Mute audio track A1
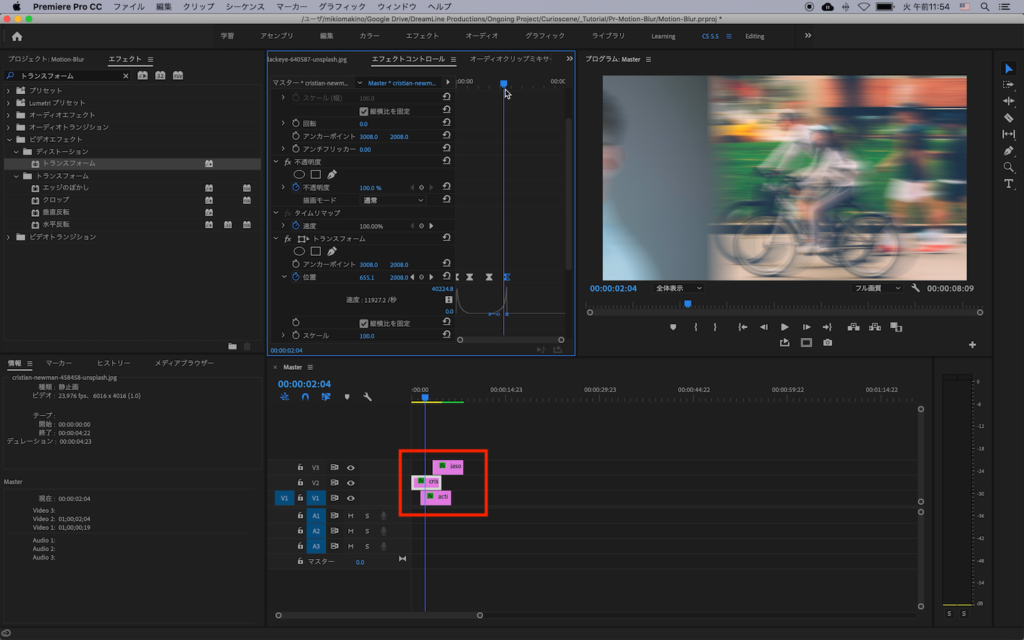The width and height of the screenshot is (1024, 640). 351,516
